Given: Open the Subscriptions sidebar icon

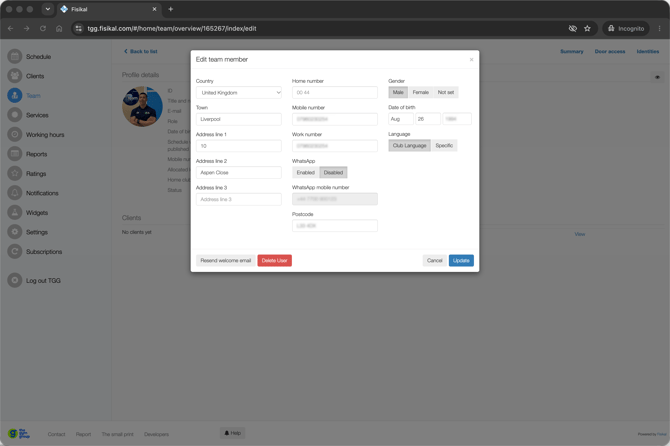Looking at the screenshot, I should 15,252.
